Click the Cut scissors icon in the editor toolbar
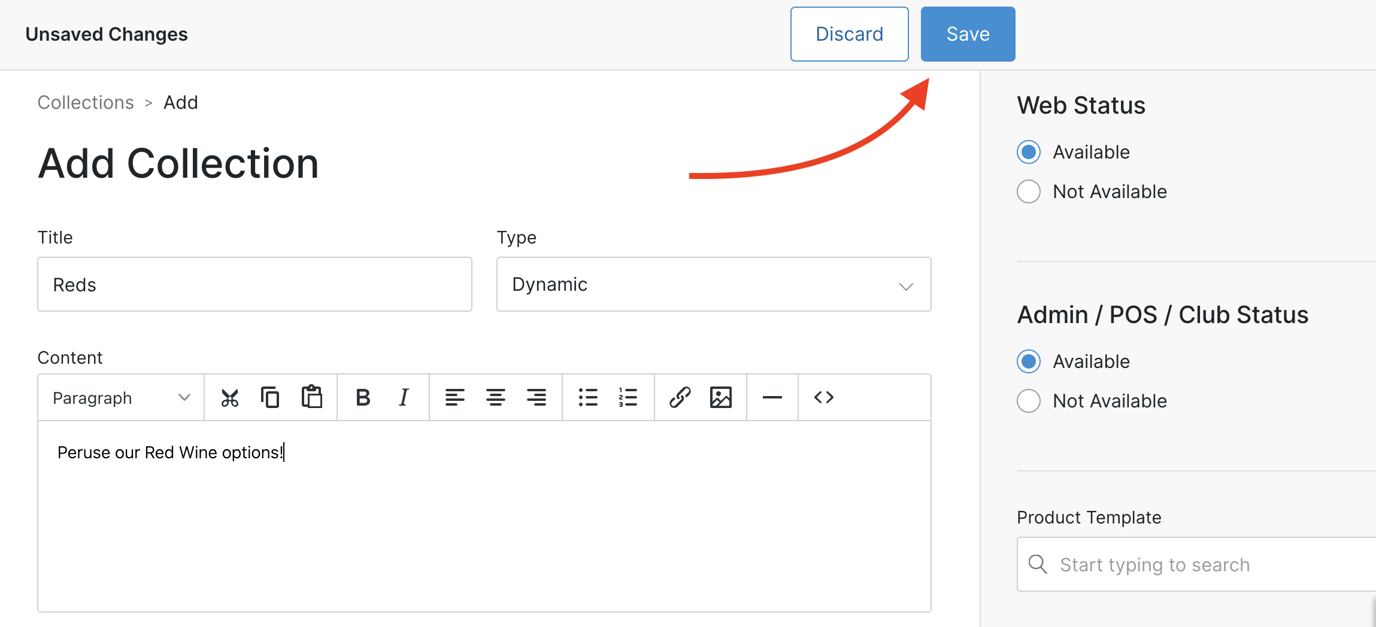Viewport: 1376px width, 627px height. click(230, 397)
